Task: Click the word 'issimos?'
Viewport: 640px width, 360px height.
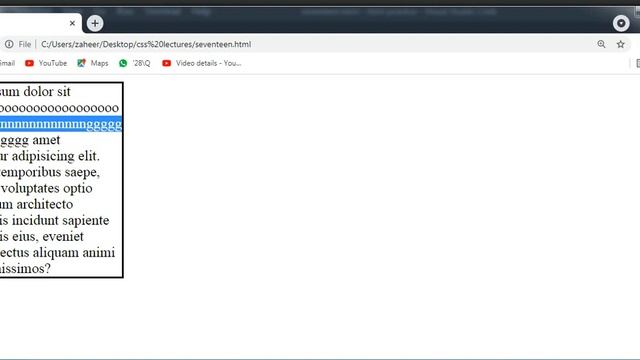Action: pyautogui.click(x=25, y=269)
